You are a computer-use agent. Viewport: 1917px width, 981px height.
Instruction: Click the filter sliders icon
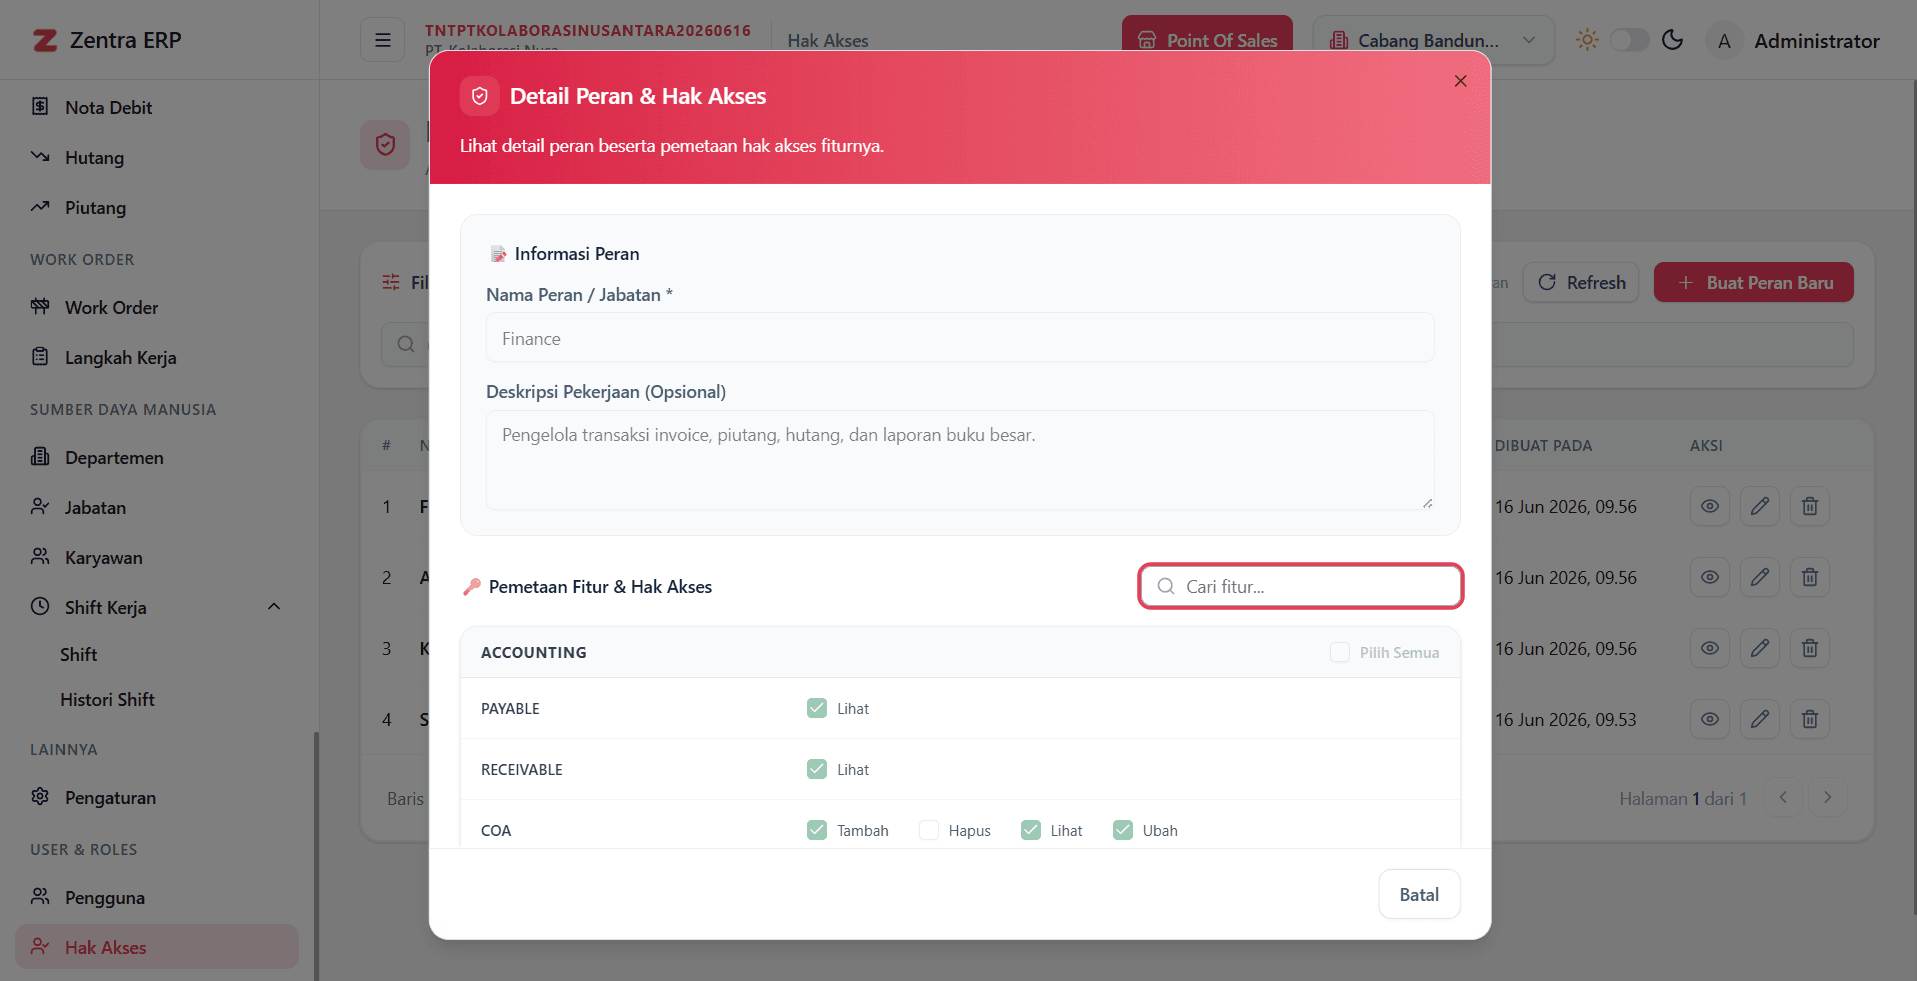pos(391,282)
